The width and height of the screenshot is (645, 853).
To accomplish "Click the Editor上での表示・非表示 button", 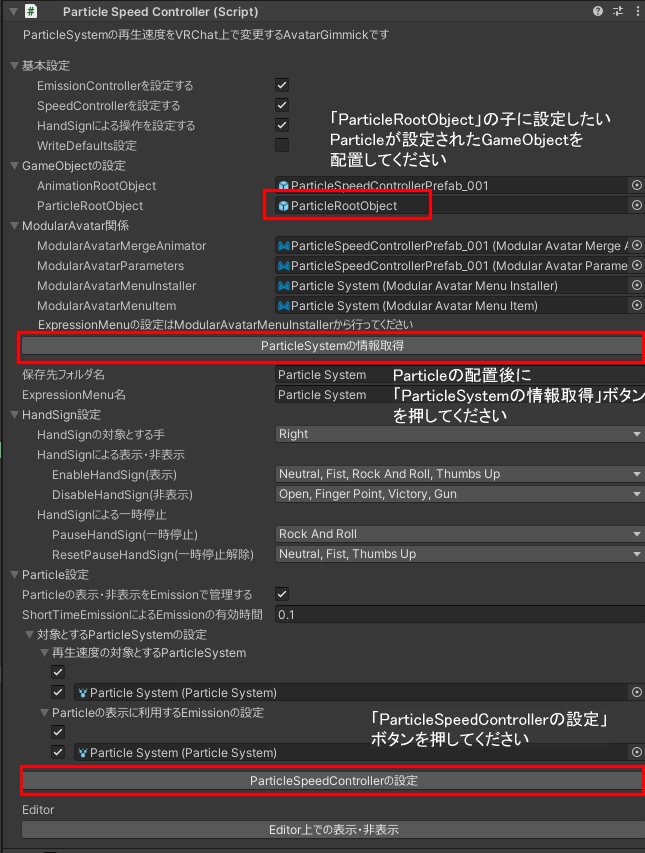I will (x=333, y=830).
